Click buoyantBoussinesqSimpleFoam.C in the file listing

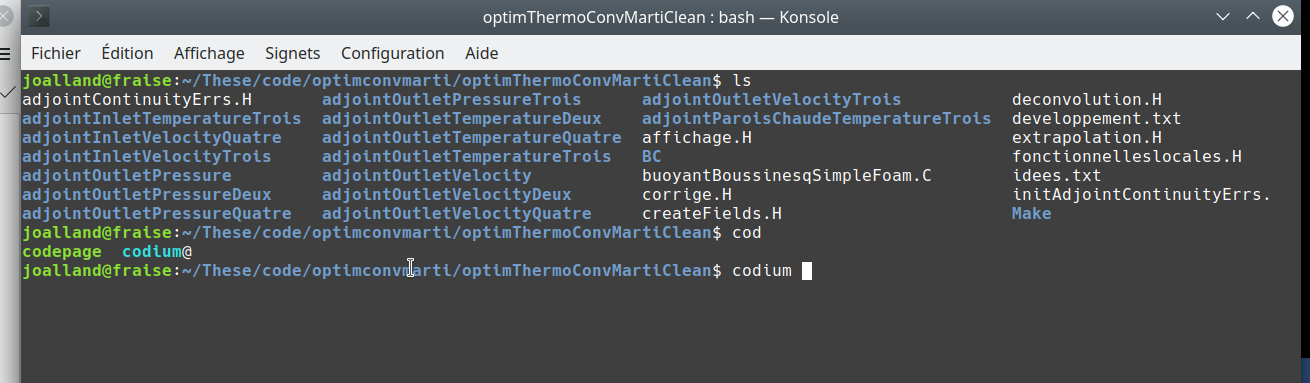(787, 176)
